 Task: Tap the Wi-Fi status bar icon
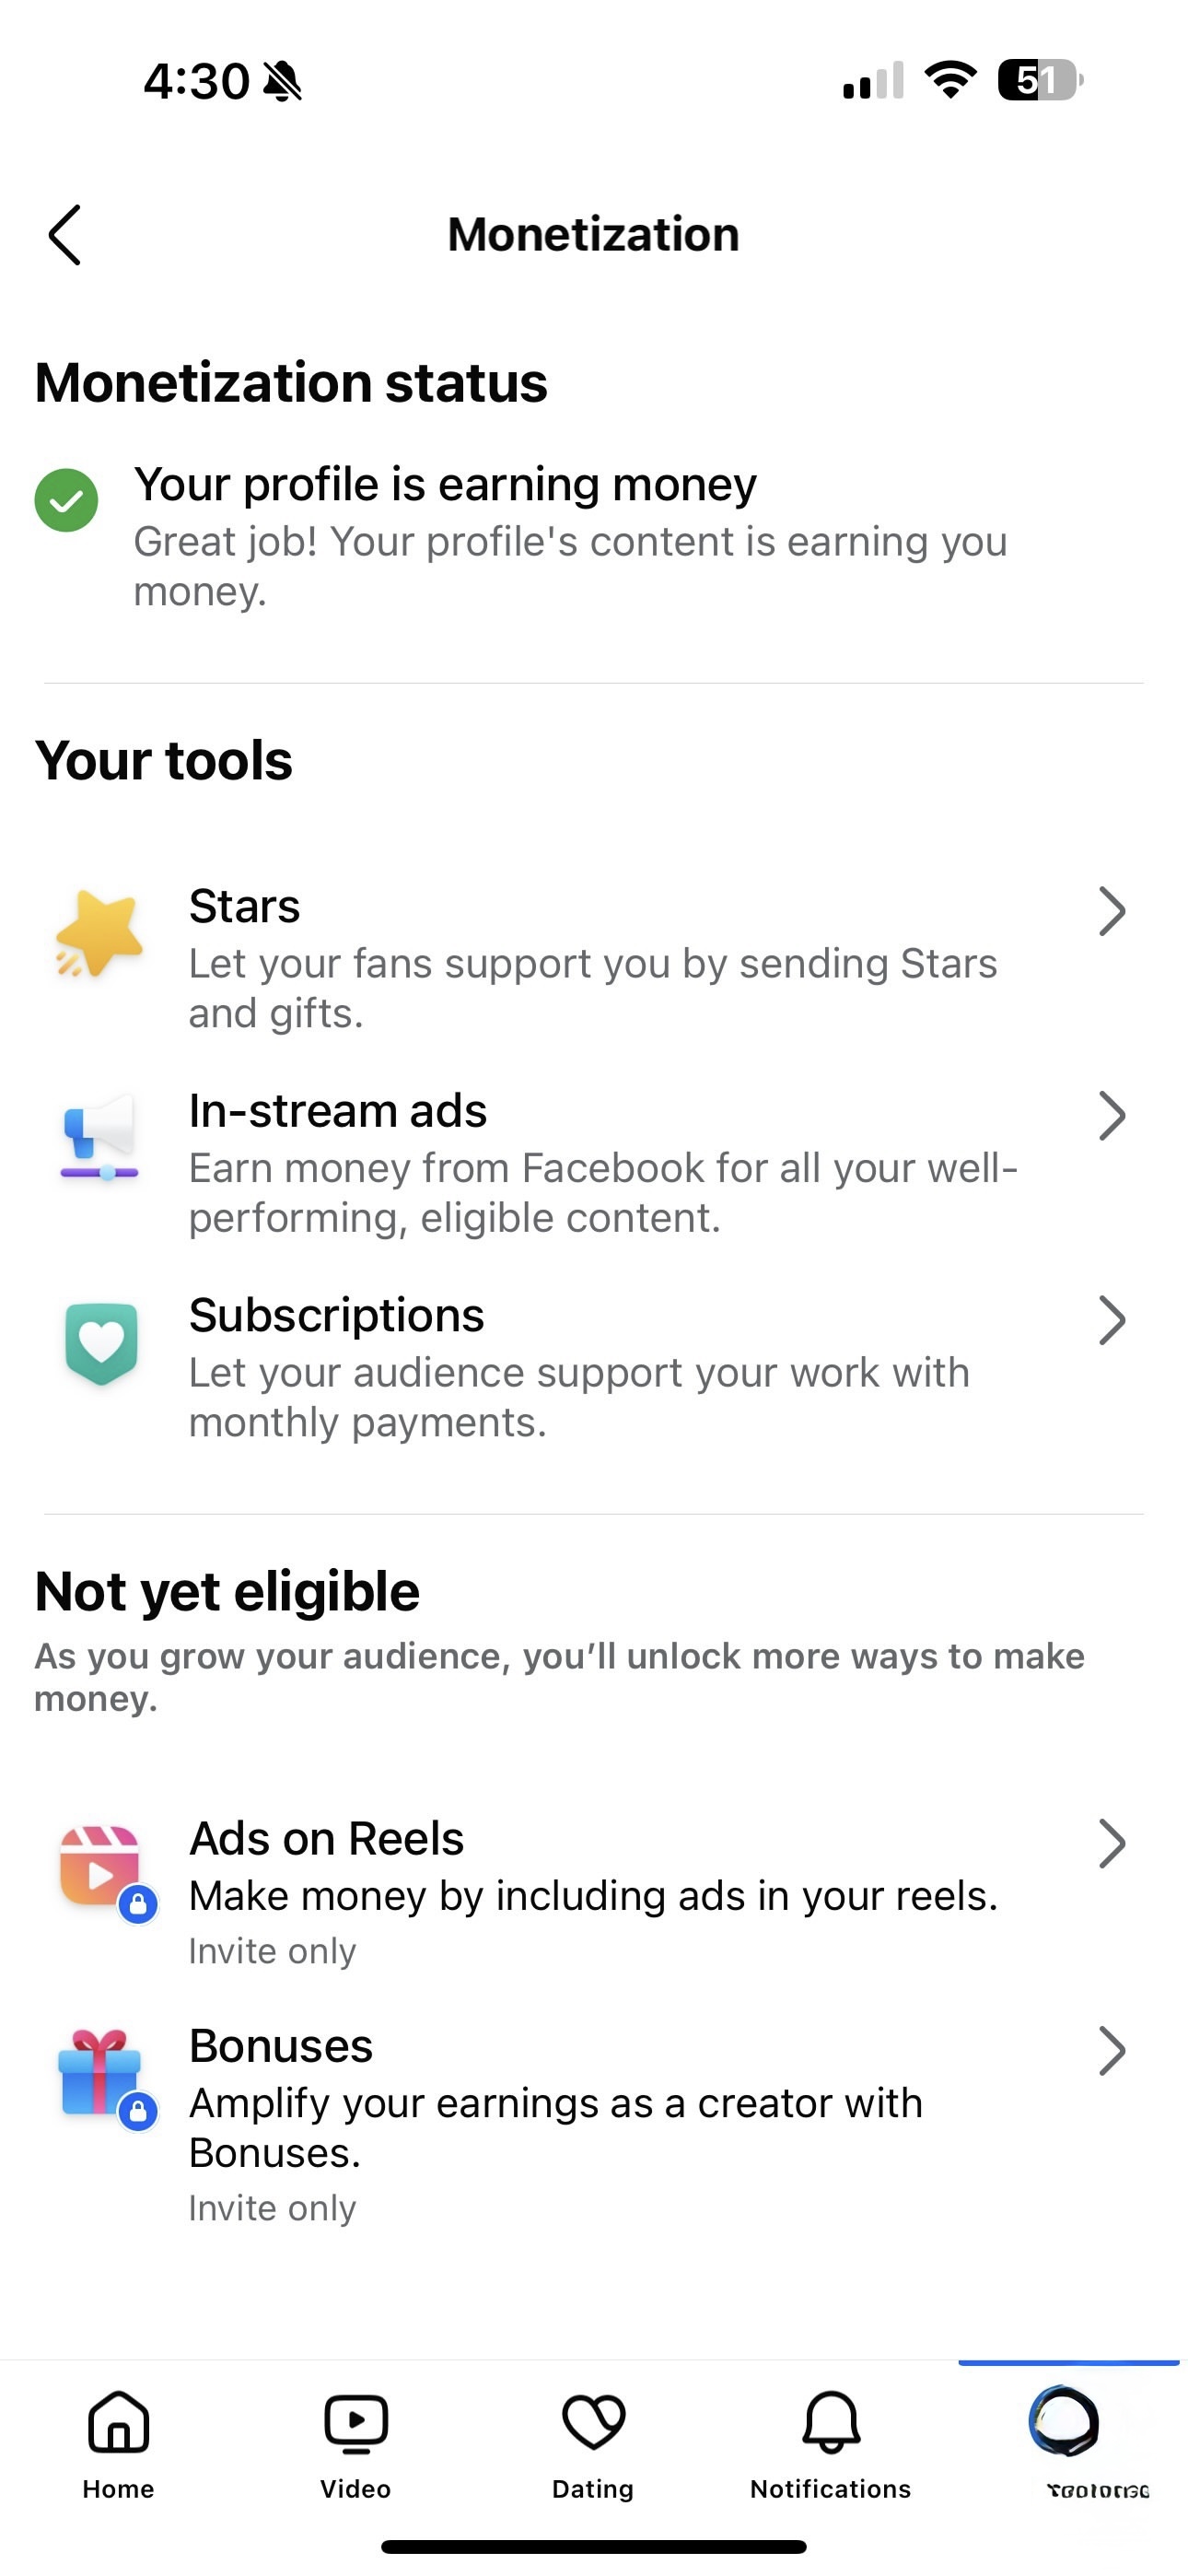[950, 79]
